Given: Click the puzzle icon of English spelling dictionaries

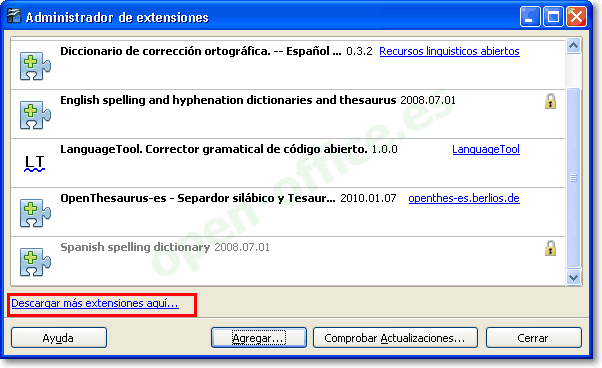Looking at the screenshot, I should (35, 115).
